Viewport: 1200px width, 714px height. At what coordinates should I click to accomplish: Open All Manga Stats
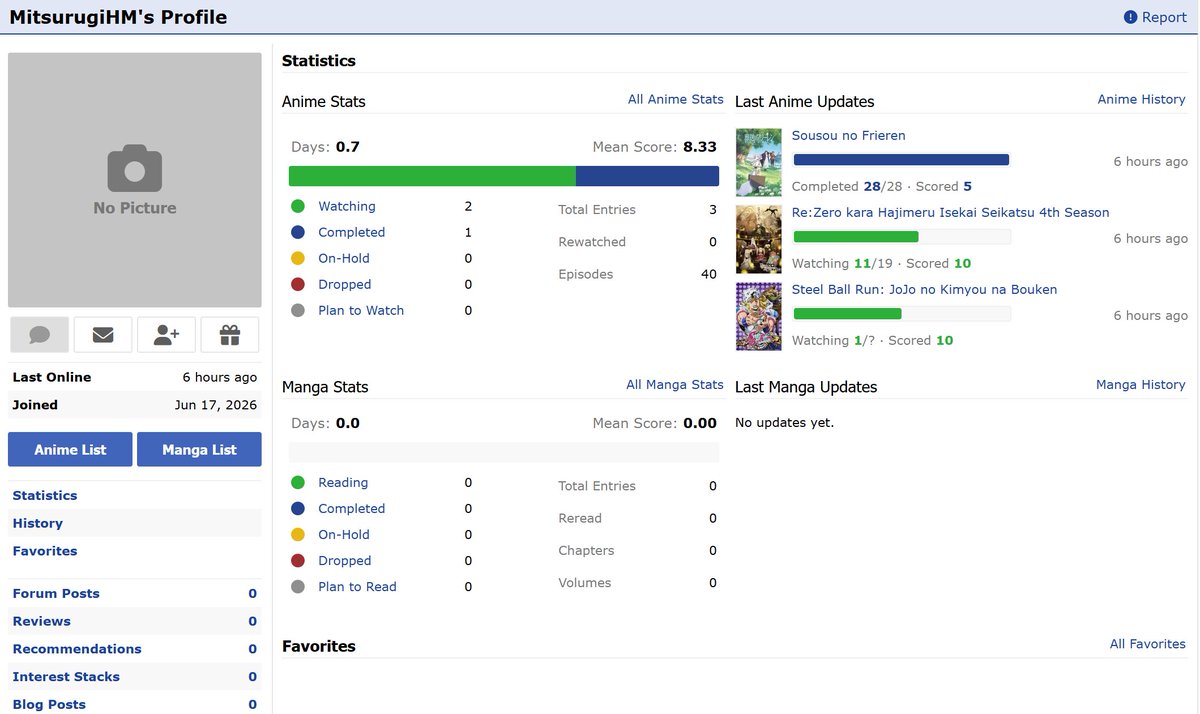pyautogui.click(x=674, y=384)
